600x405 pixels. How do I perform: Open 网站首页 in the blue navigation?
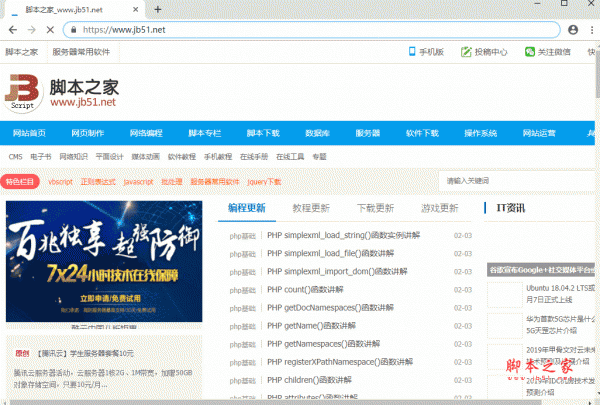pyautogui.click(x=29, y=133)
